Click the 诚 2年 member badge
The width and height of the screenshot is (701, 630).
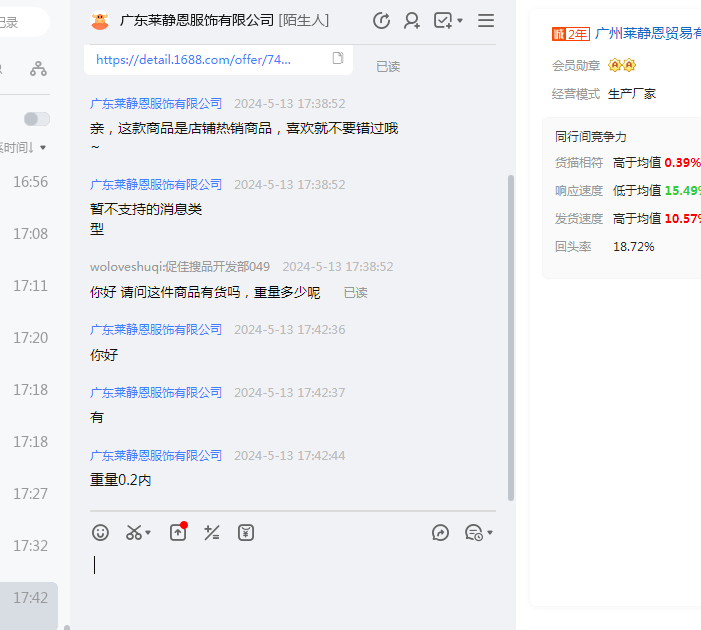571,34
